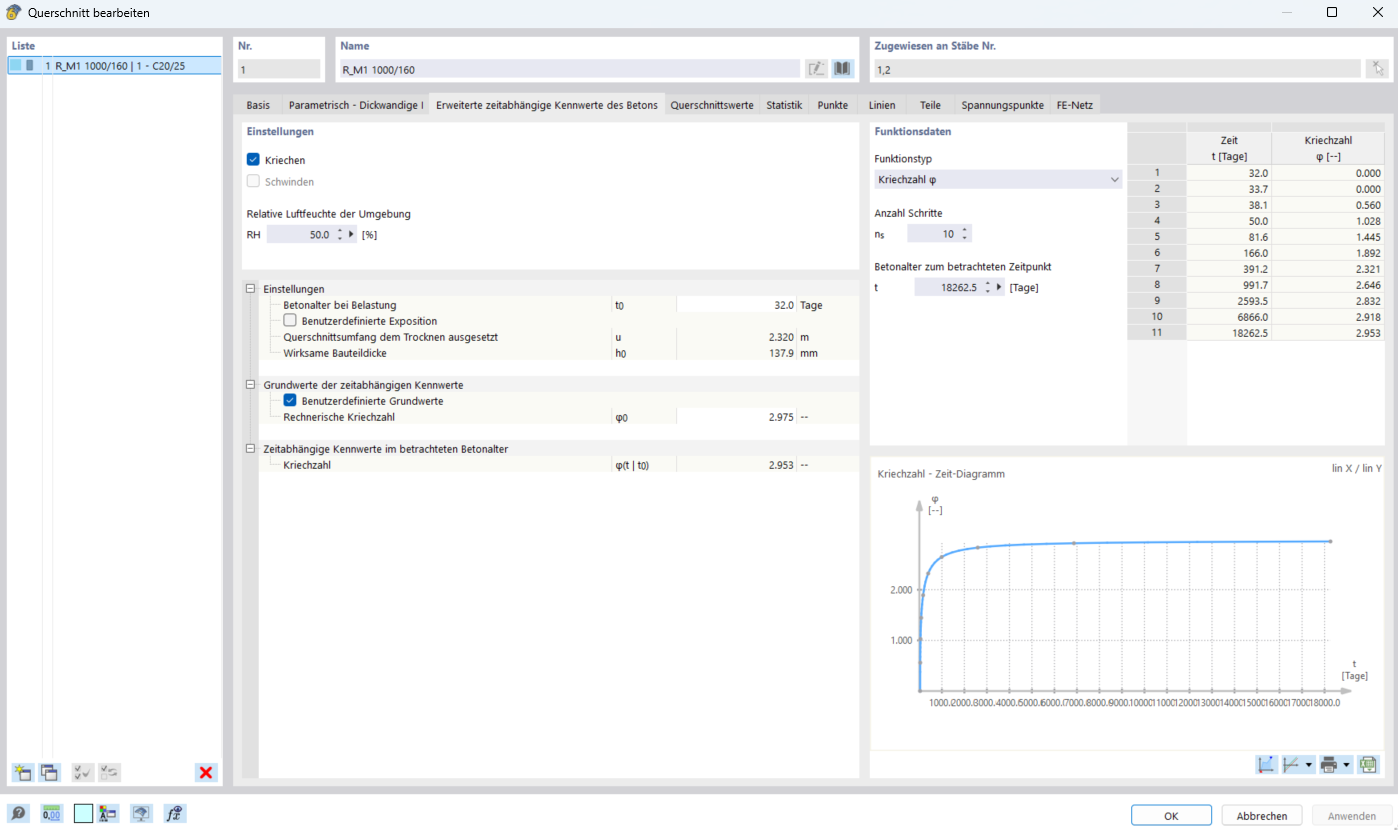The image size is (1398, 830).
Task: Click the Abbrechen button
Action: 1262,816
